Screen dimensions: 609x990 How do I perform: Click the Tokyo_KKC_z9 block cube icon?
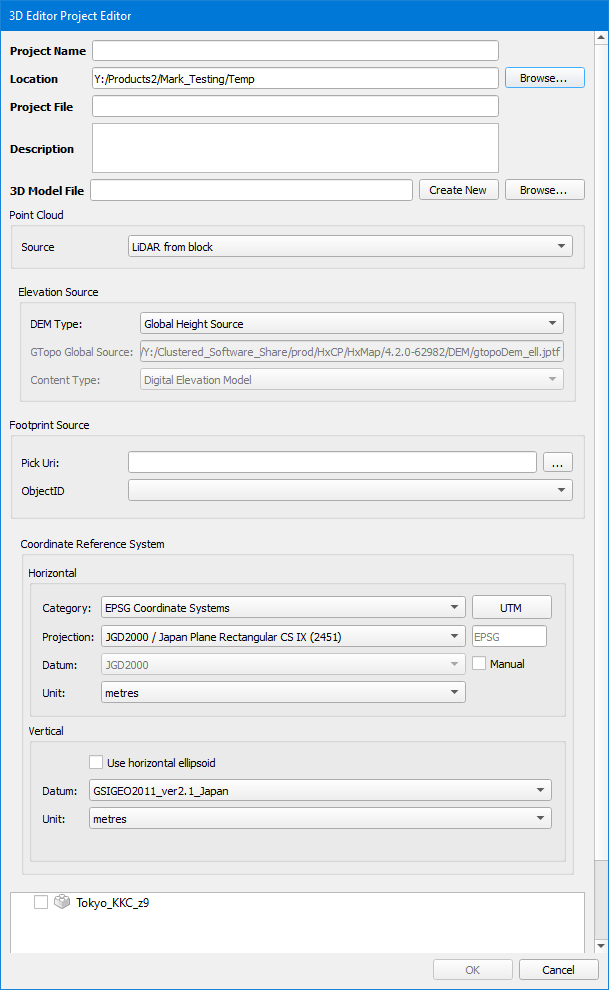coord(61,903)
